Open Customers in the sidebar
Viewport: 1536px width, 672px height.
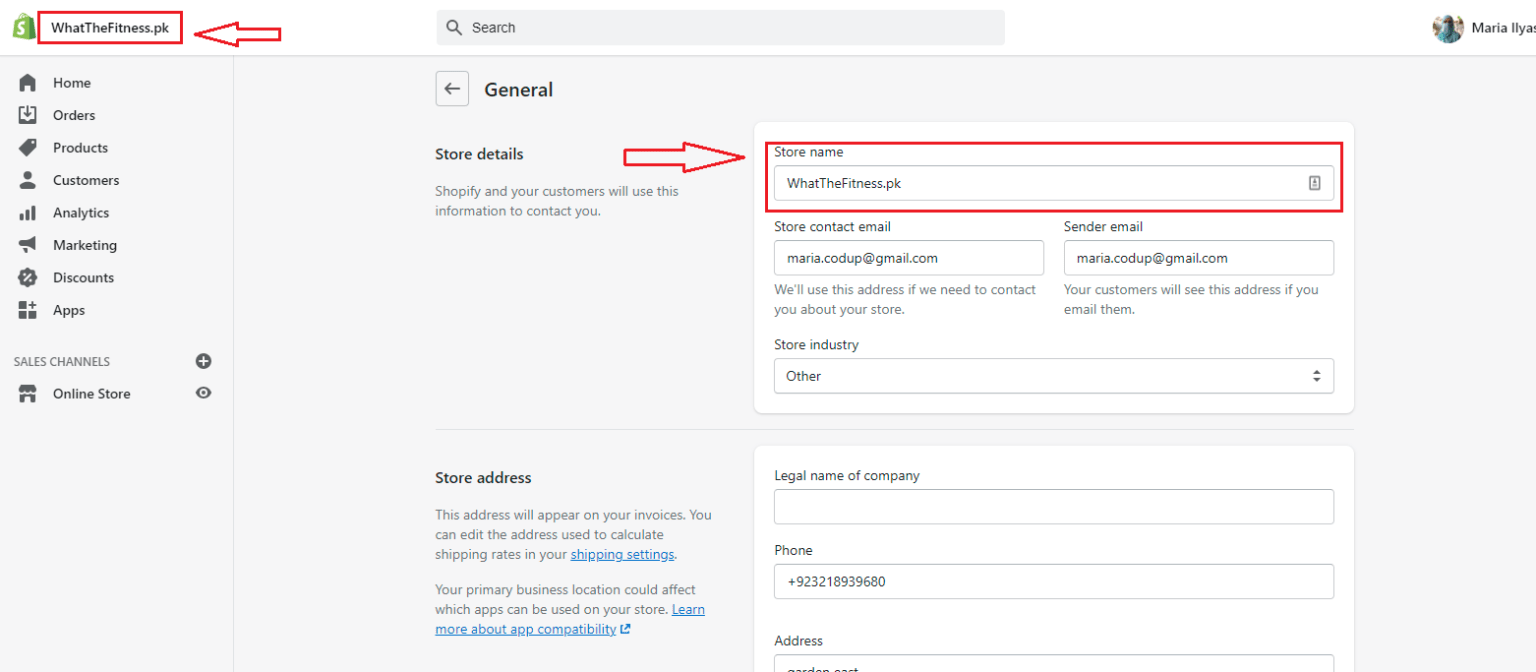[x=85, y=180]
